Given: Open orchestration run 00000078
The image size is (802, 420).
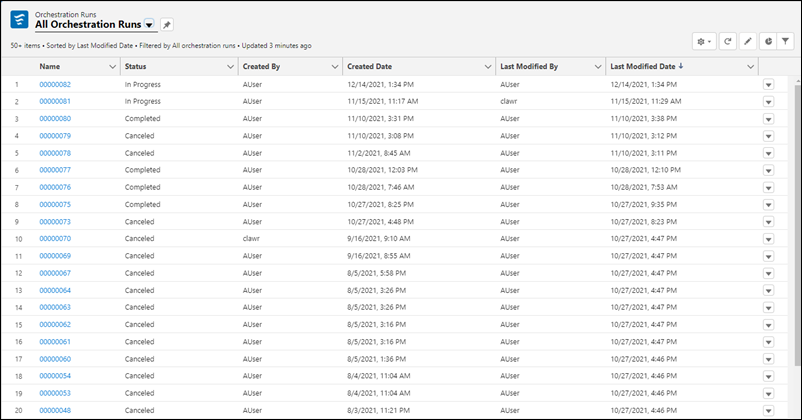Looking at the screenshot, I should [55, 153].
